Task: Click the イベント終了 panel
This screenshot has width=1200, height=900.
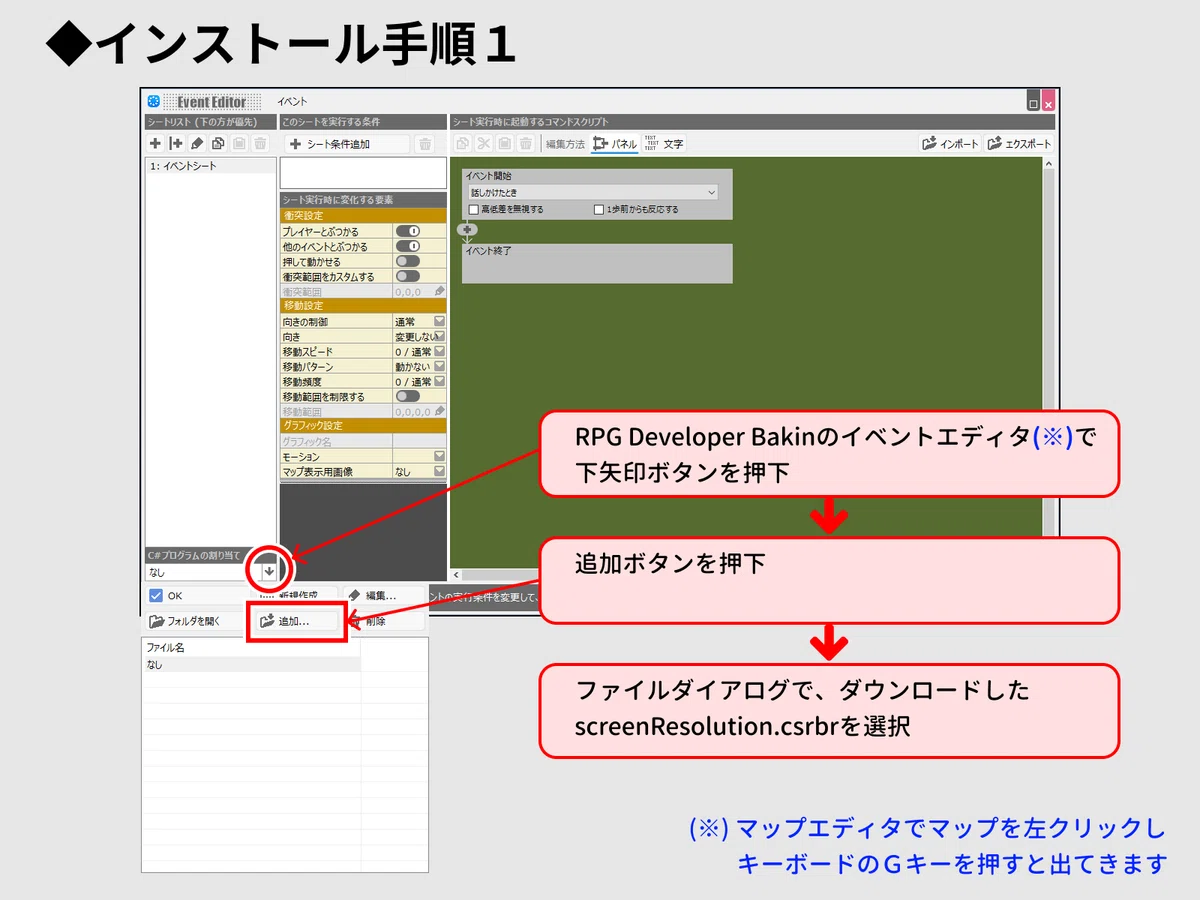Action: pyautogui.click(x=597, y=263)
